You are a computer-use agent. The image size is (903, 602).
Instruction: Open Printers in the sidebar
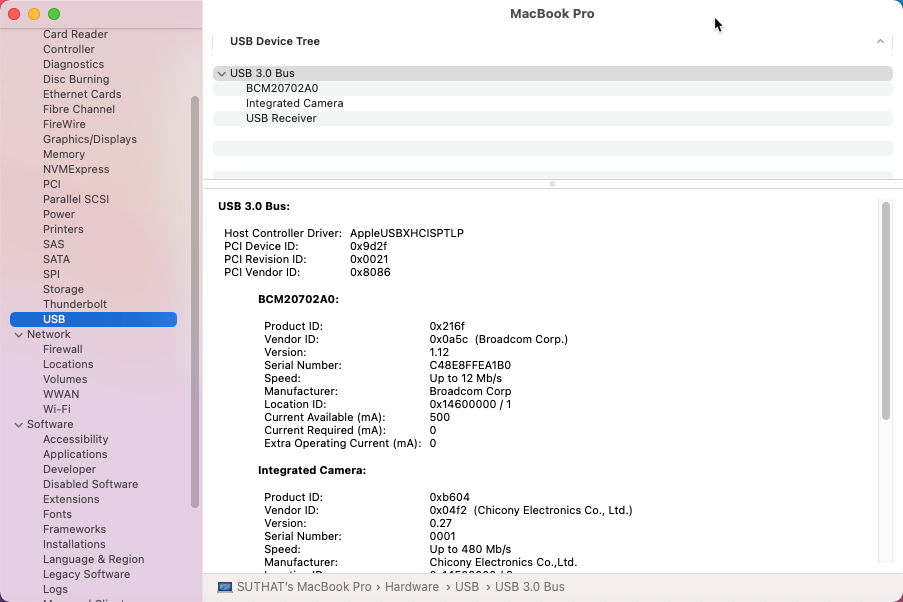(x=63, y=229)
